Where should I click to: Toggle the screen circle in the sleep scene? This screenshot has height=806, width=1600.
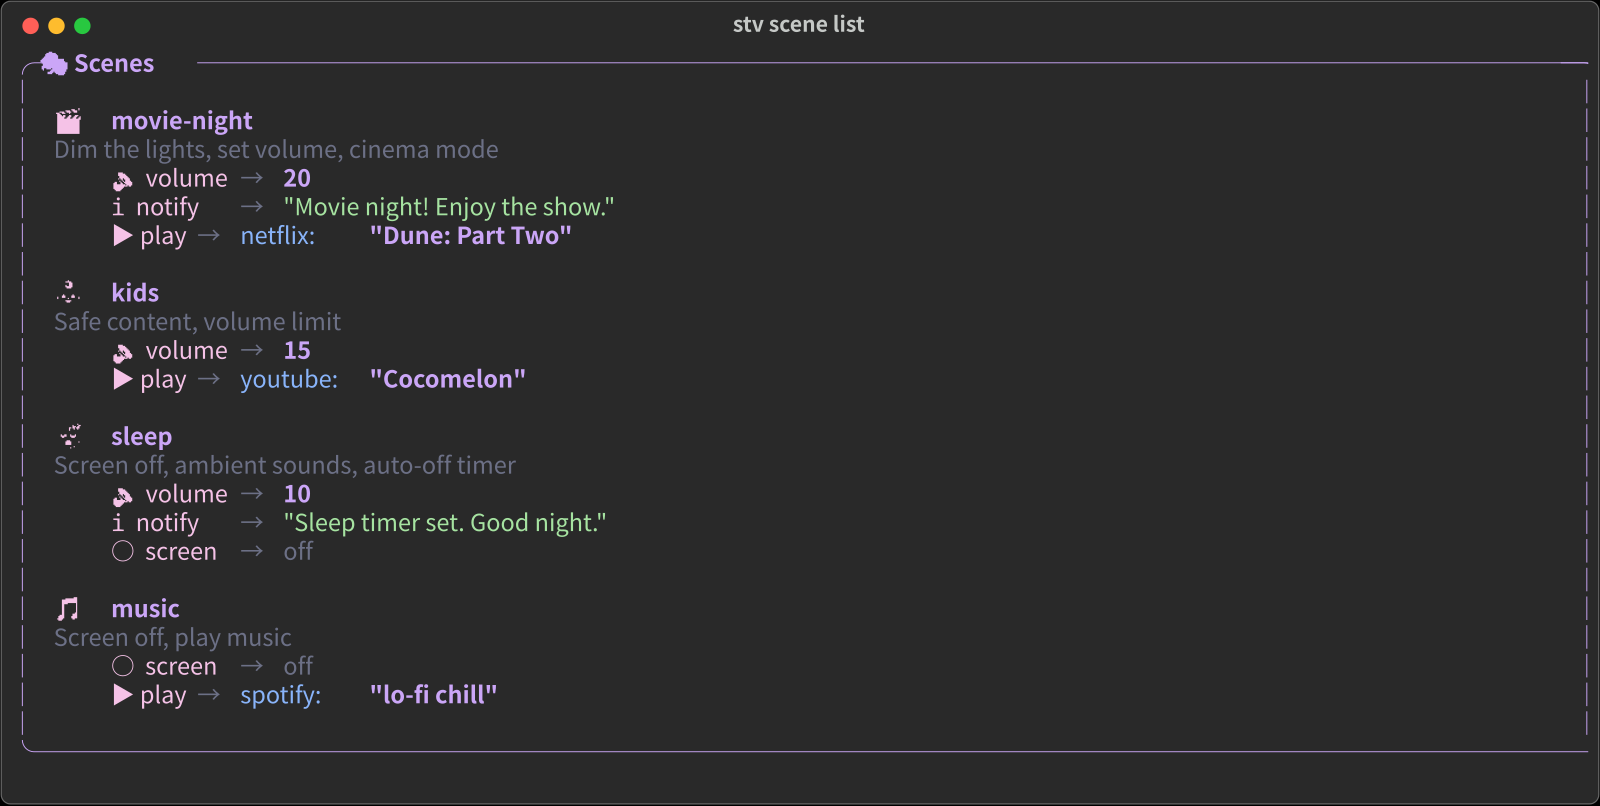123,551
